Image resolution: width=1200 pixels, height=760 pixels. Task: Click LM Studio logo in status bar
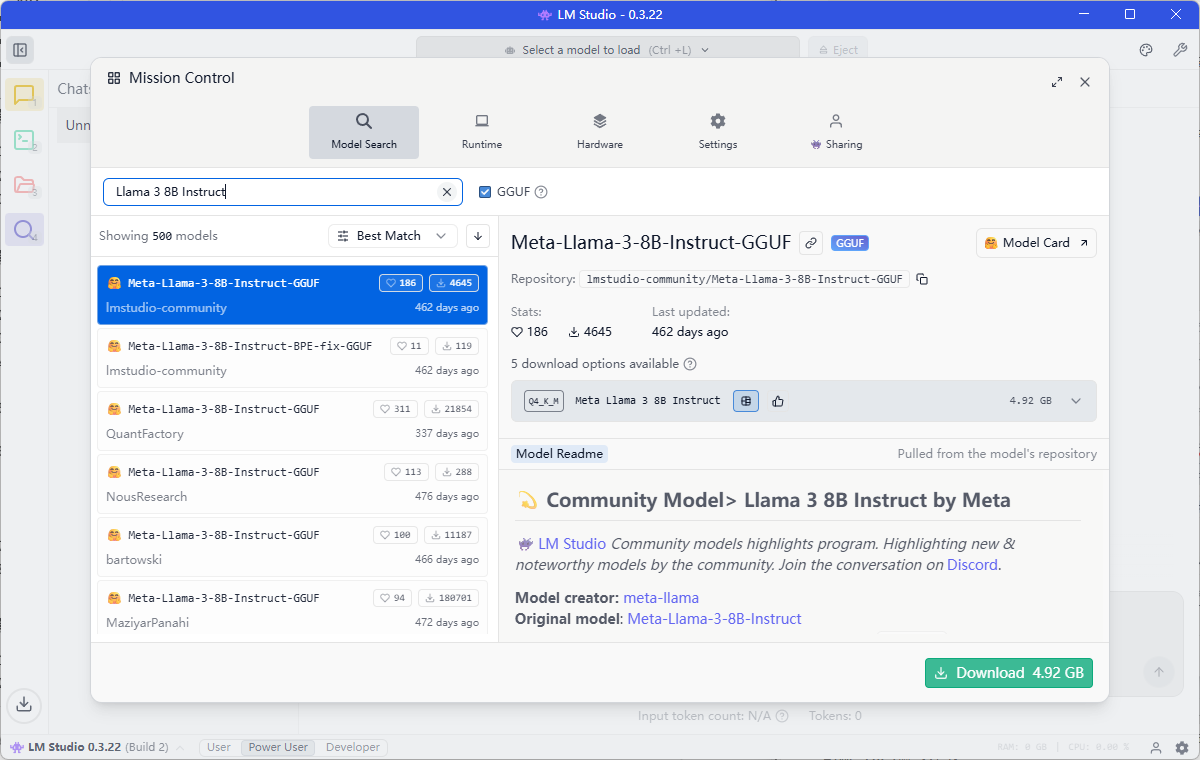tap(16, 747)
